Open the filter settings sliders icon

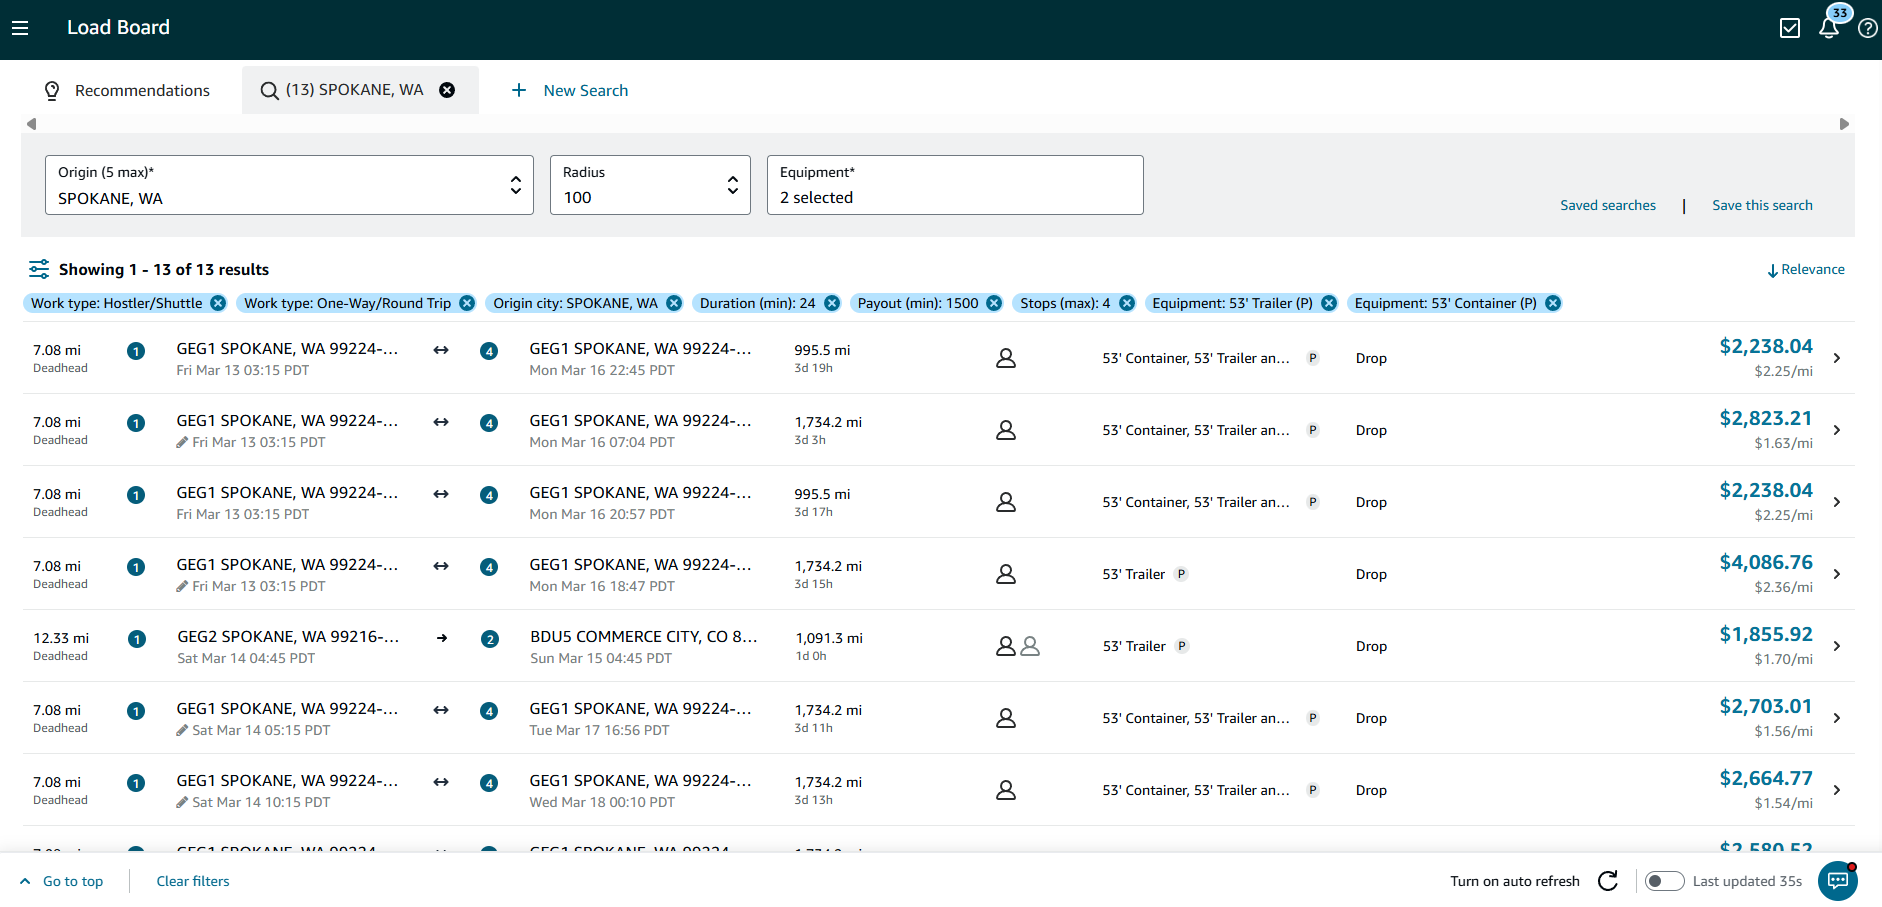(x=39, y=269)
